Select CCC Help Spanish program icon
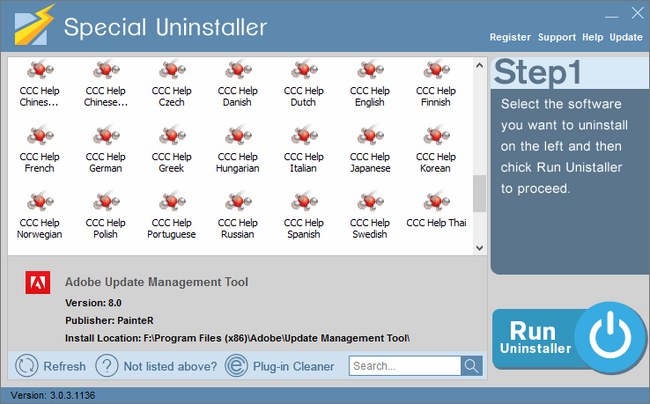The image size is (650, 404). (304, 201)
